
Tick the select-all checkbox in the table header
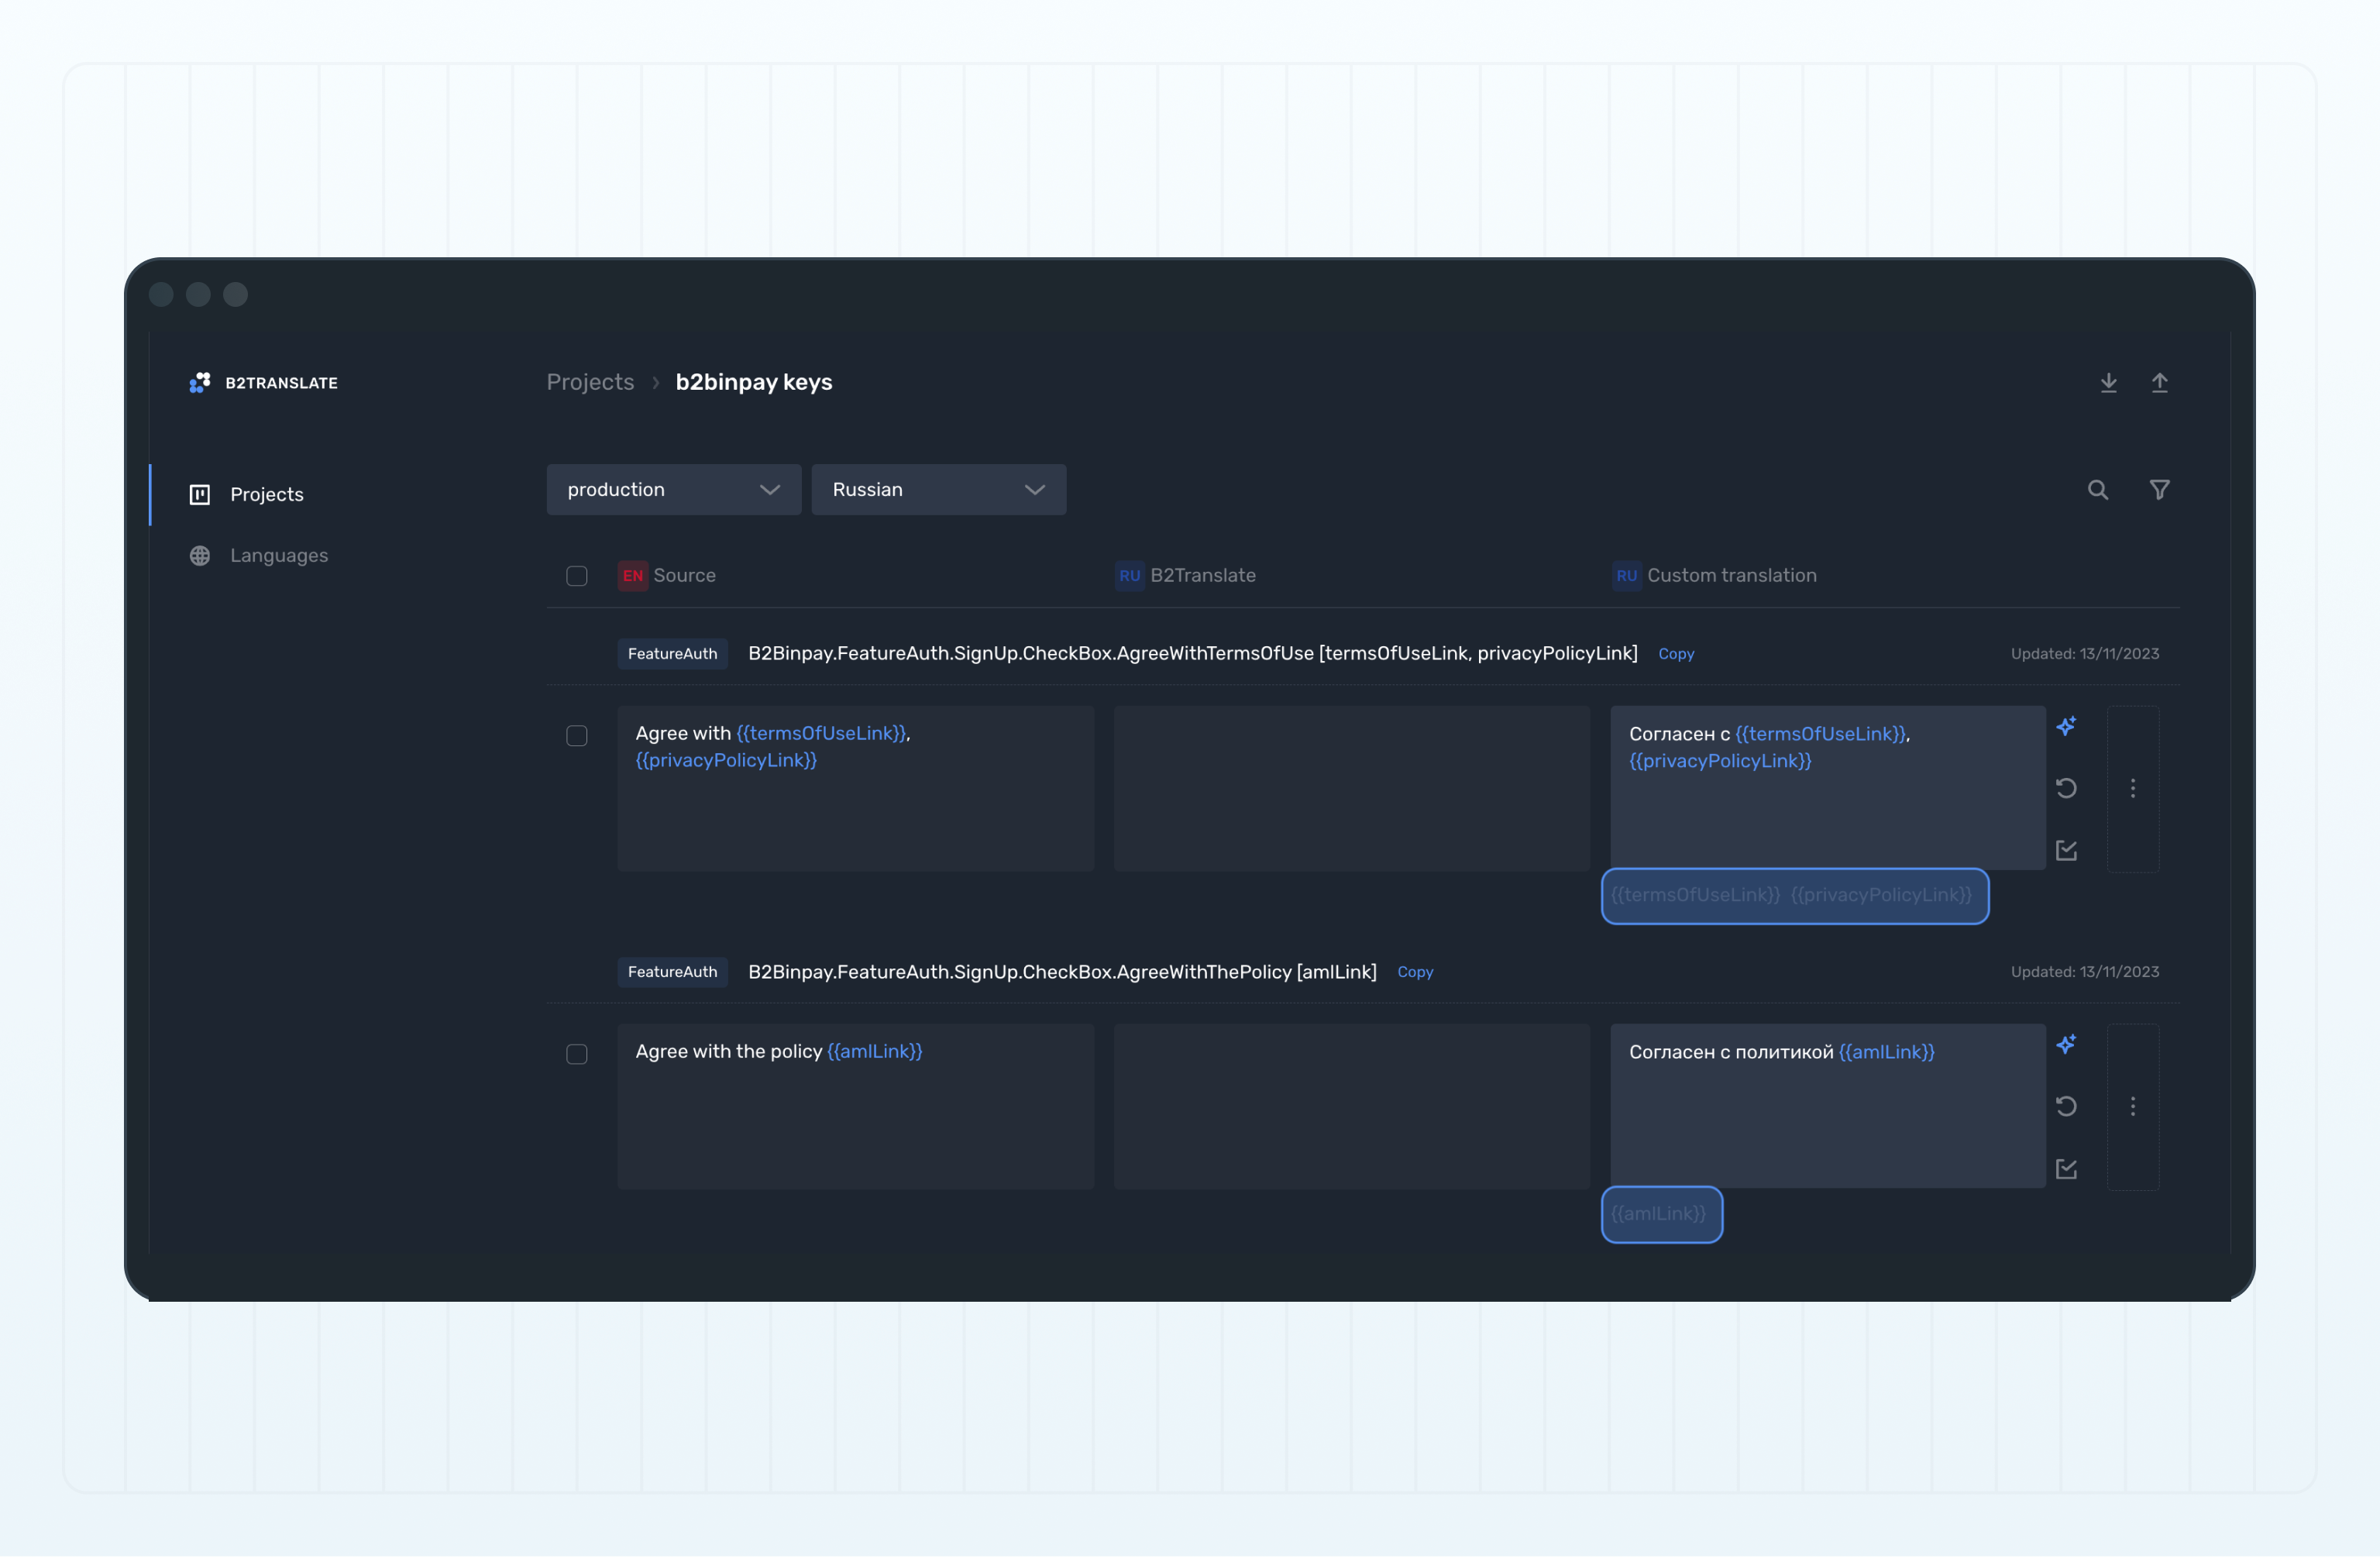point(577,576)
